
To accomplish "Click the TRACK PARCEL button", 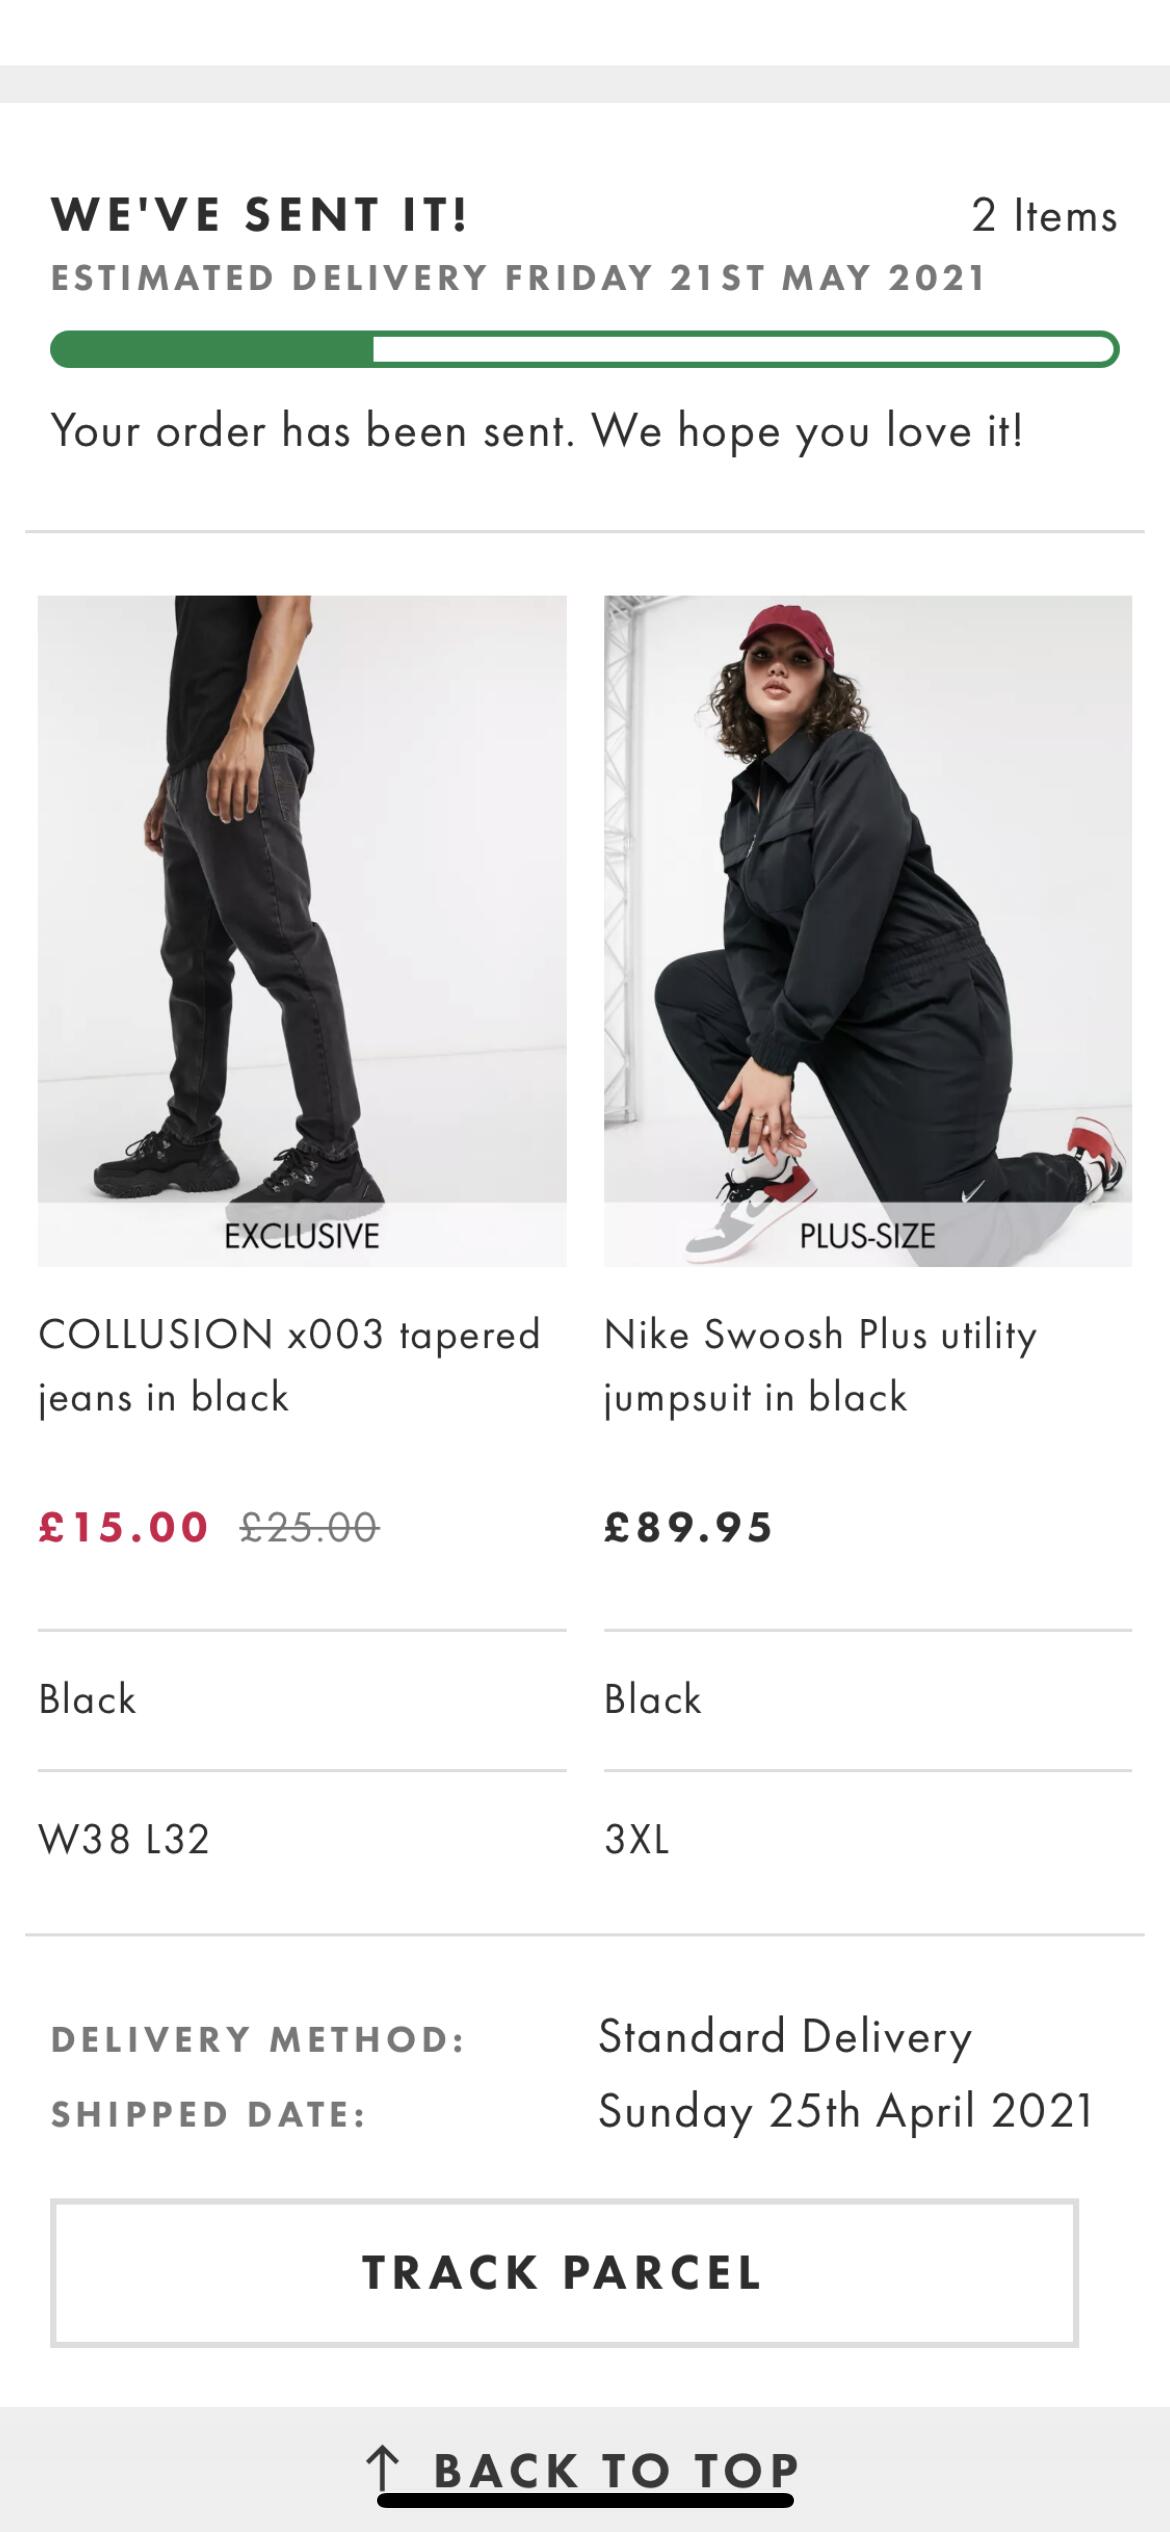I will click(x=564, y=2273).
